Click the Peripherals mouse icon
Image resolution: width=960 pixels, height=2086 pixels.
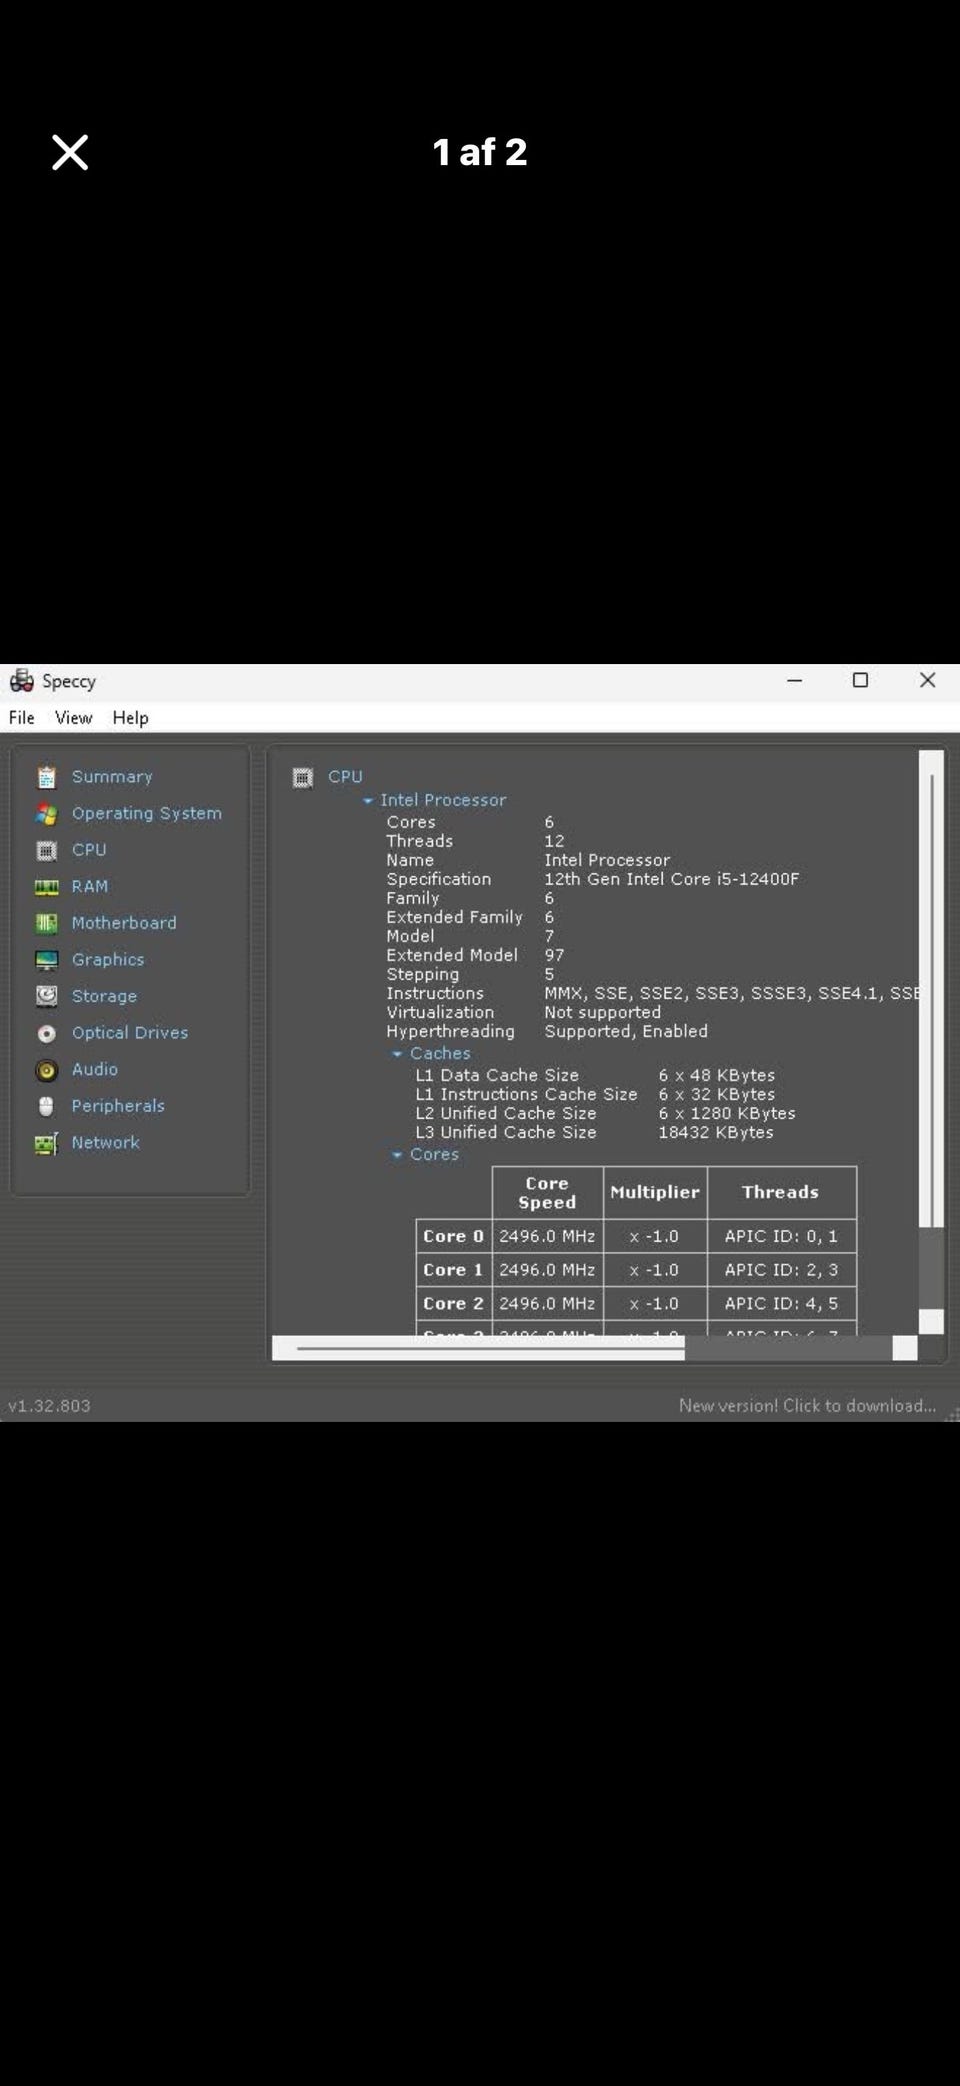46,1106
